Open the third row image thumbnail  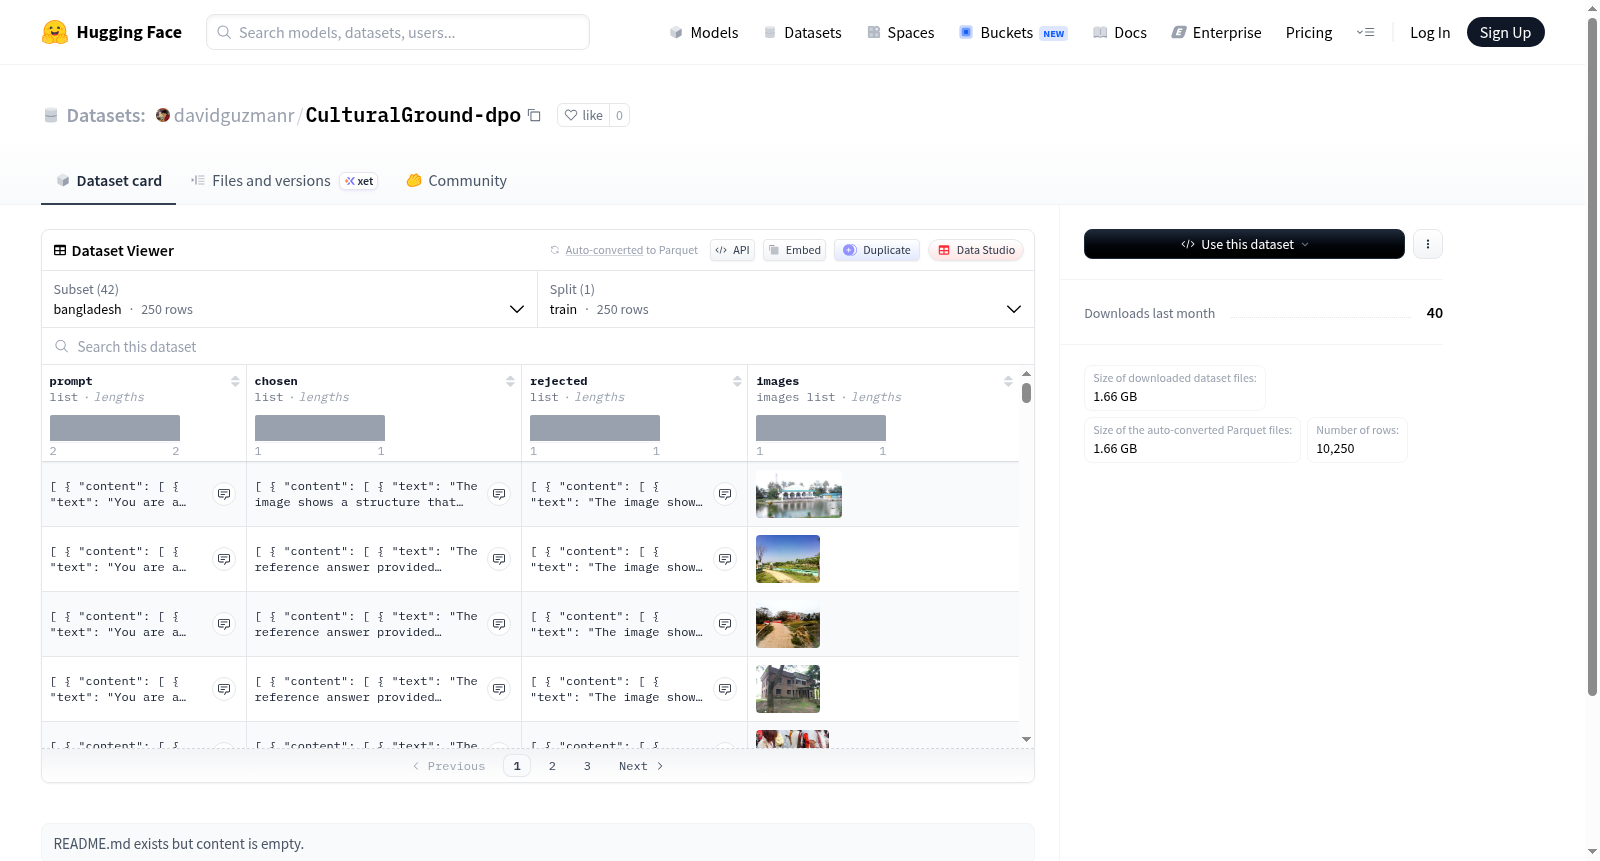788,624
